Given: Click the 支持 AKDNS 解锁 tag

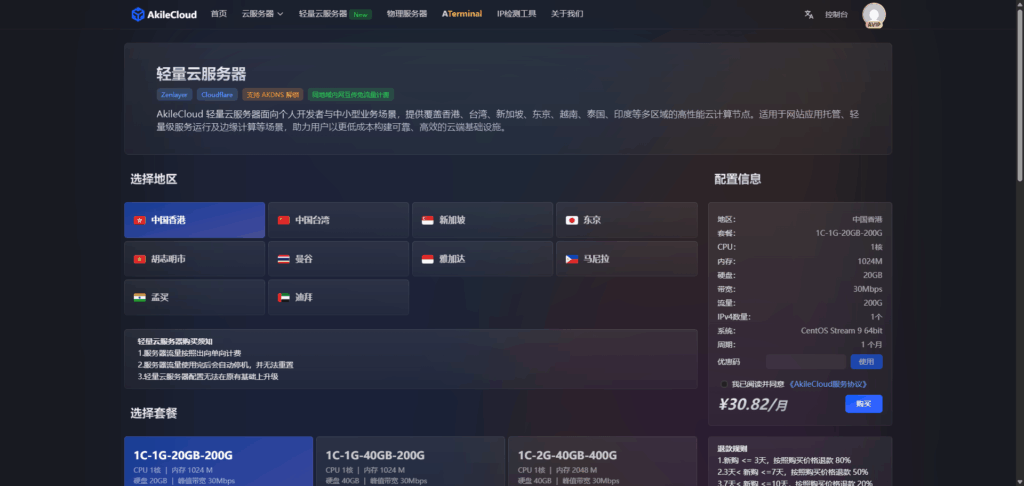Looking at the screenshot, I should click(x=273, y=95).
